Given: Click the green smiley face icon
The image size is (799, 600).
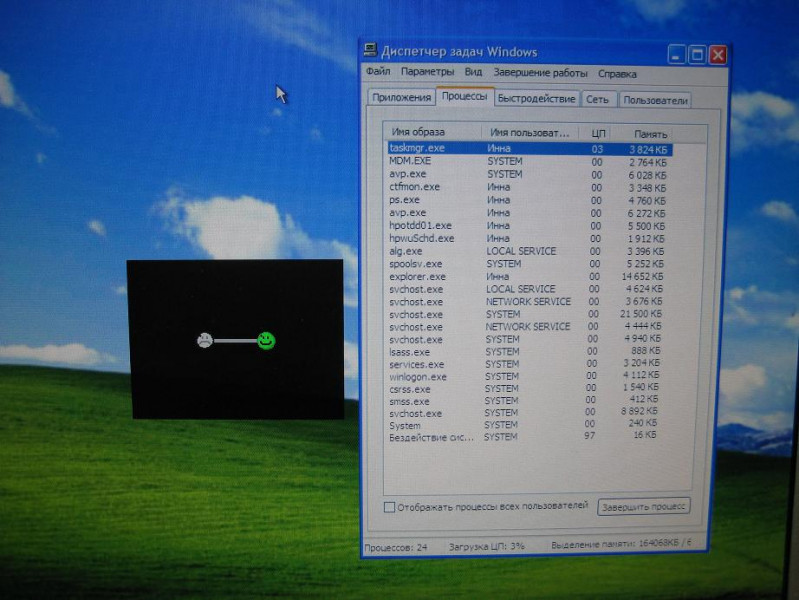Looking at the screenshot, I should click(267, 341).
